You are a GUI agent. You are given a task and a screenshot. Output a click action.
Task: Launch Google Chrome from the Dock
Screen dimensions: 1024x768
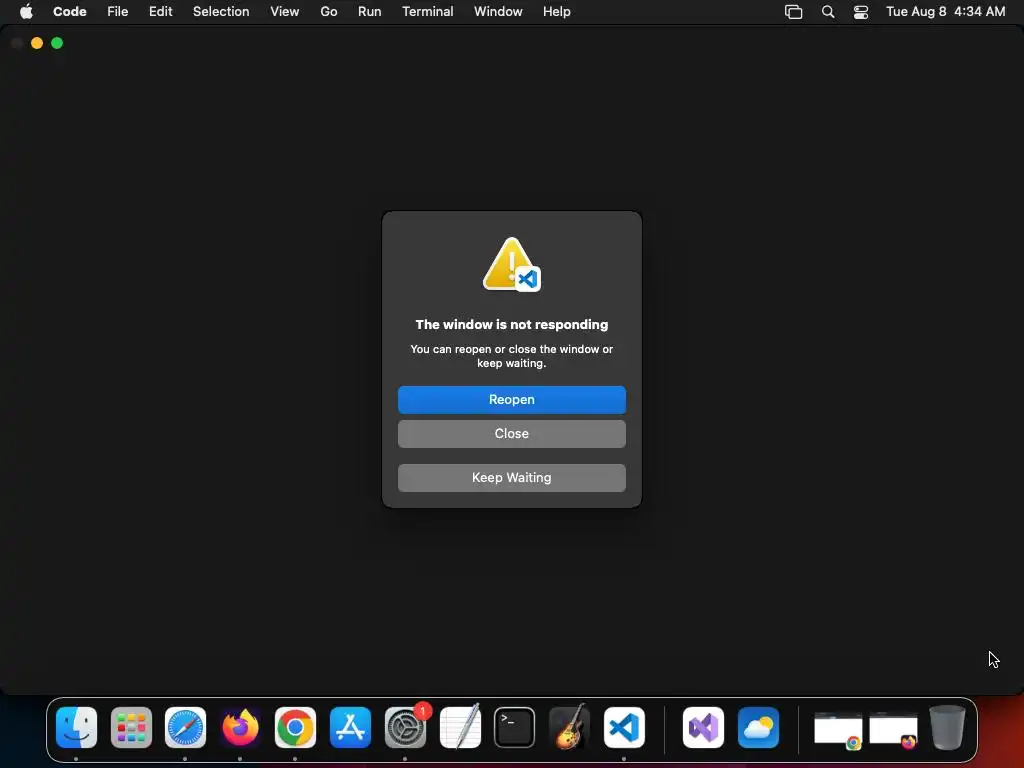coord(295,728)
